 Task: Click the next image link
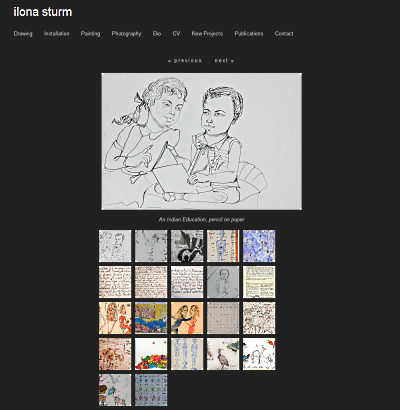224,60
